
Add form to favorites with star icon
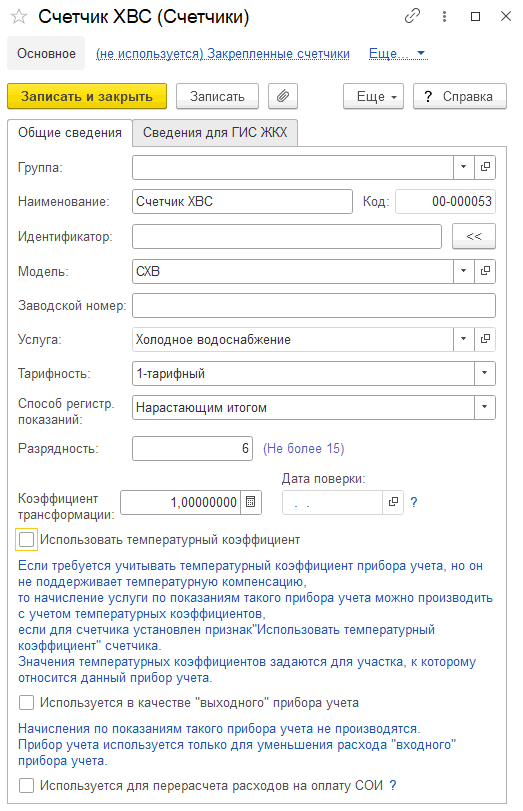pyautogui.click(x=19, y=17)
